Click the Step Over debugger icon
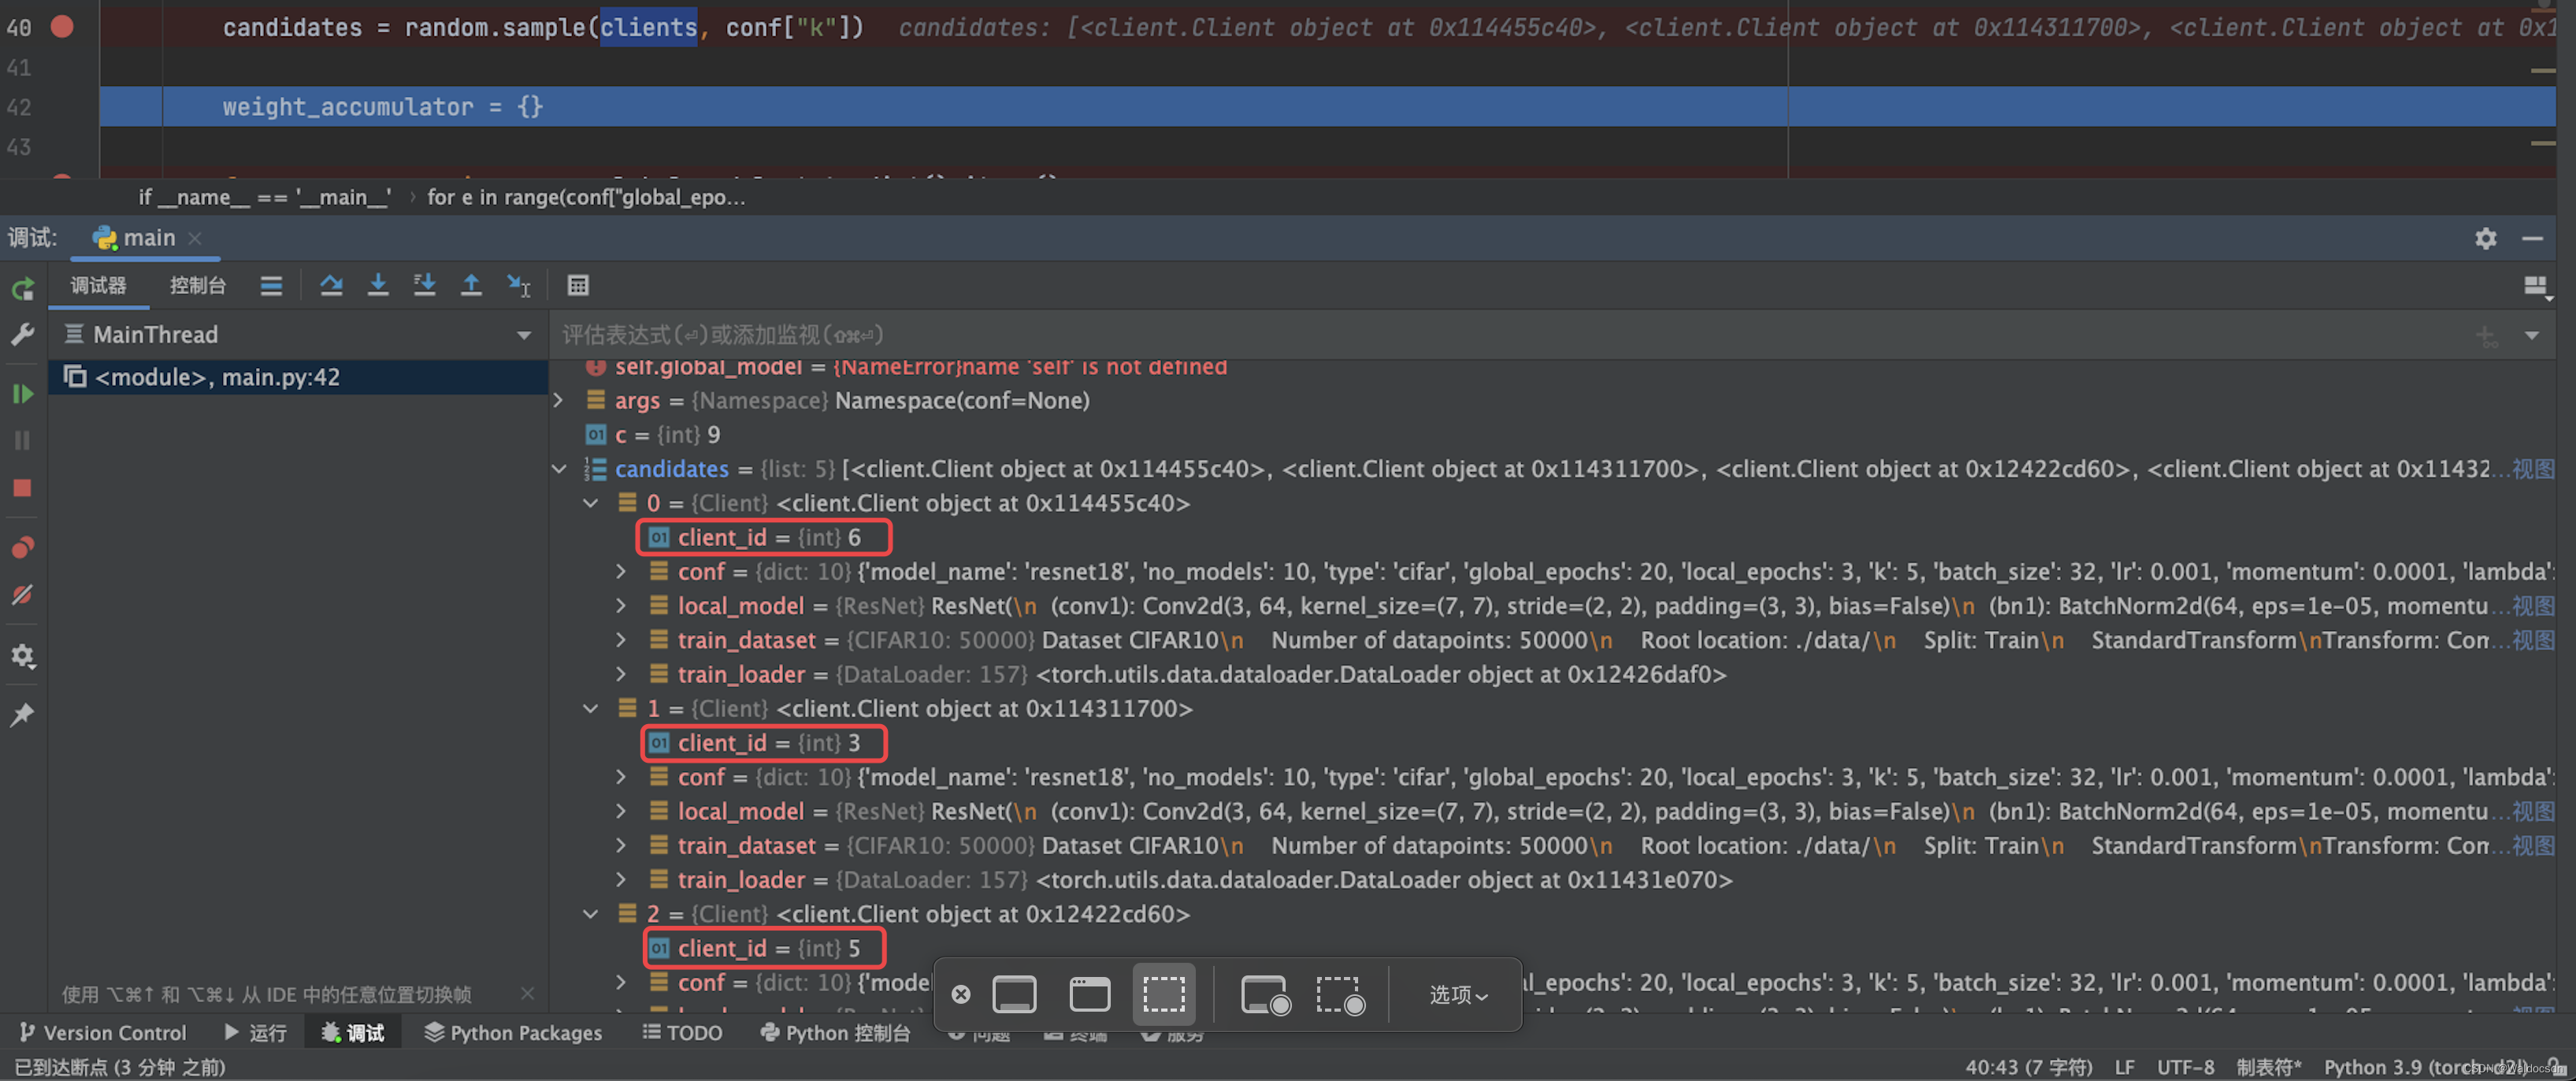 point(331,286)
